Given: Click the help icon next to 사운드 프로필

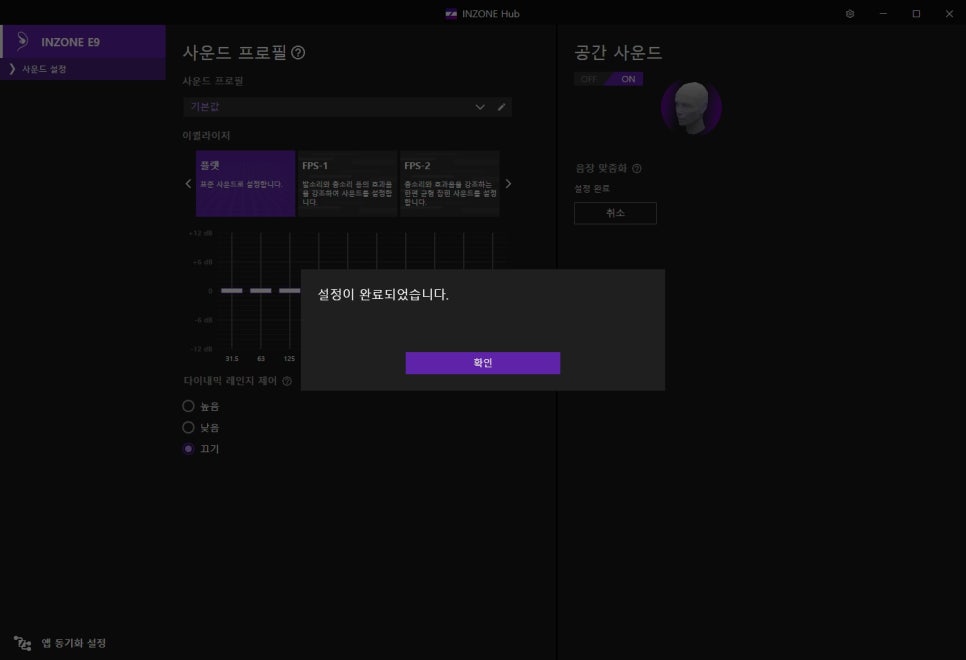Looking at the screenshot, I should [x=298, y=53].
